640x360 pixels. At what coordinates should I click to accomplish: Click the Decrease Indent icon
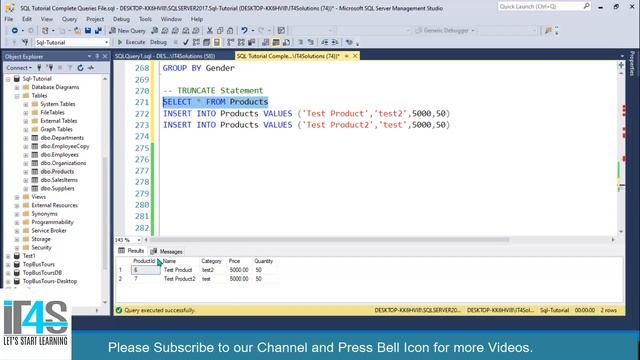(x=324, y=42)
